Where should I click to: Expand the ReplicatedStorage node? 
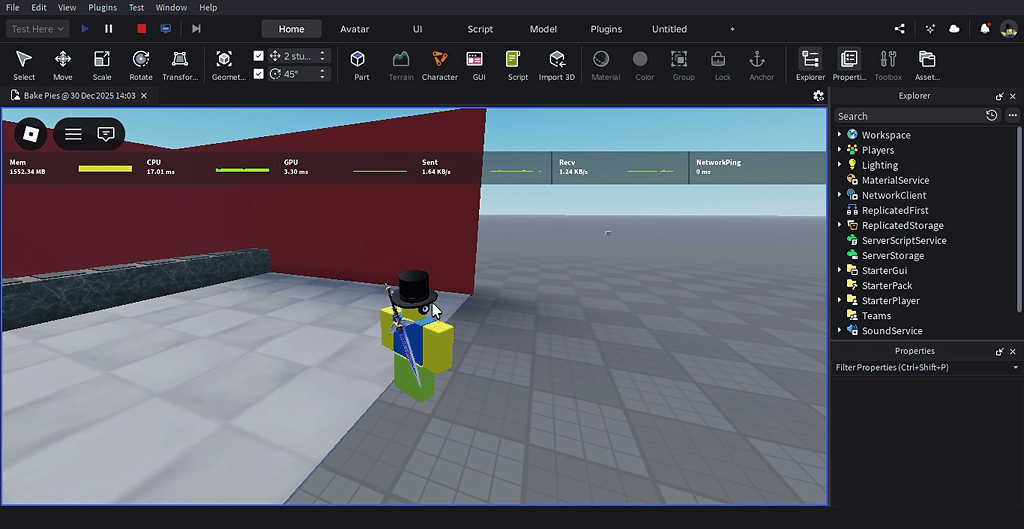[839, 225]
